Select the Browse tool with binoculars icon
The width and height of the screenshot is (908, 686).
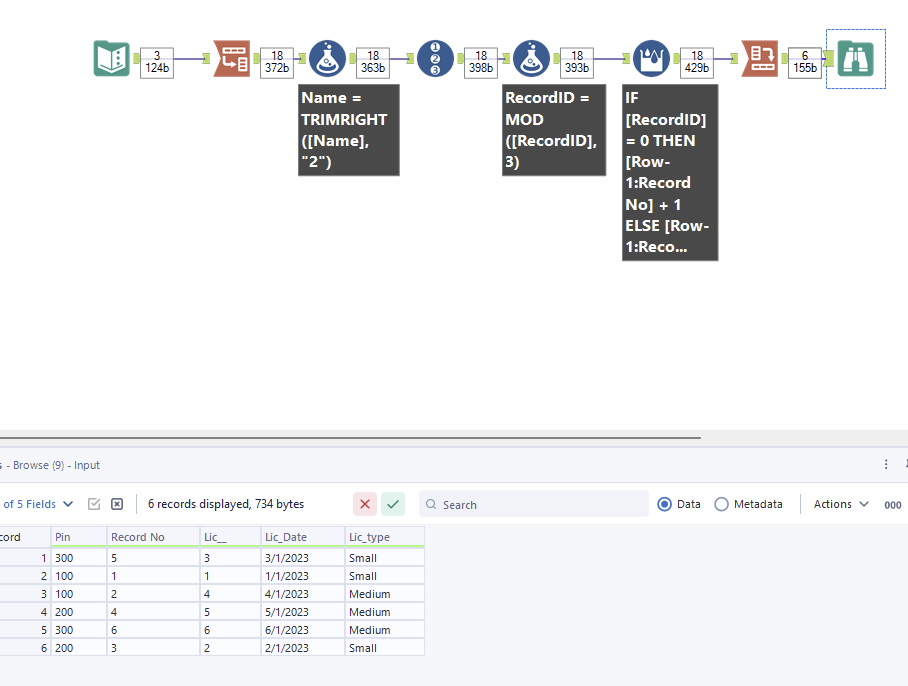click(855, 58)
